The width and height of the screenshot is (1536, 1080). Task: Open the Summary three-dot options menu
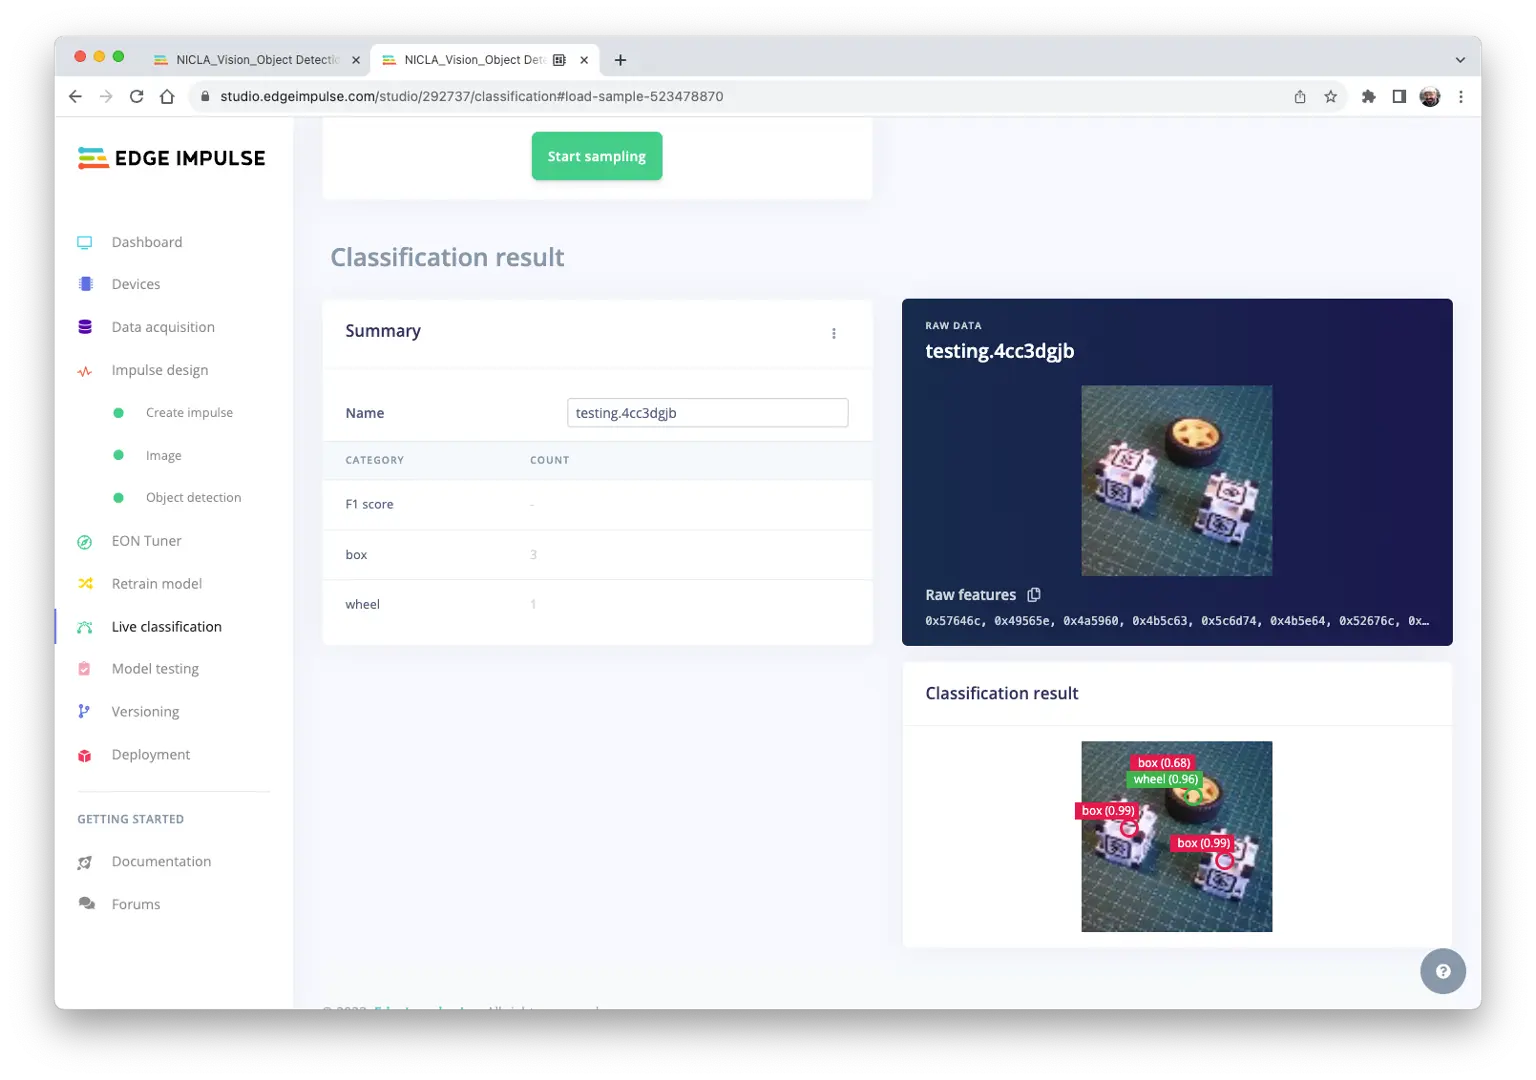point(834,333)
